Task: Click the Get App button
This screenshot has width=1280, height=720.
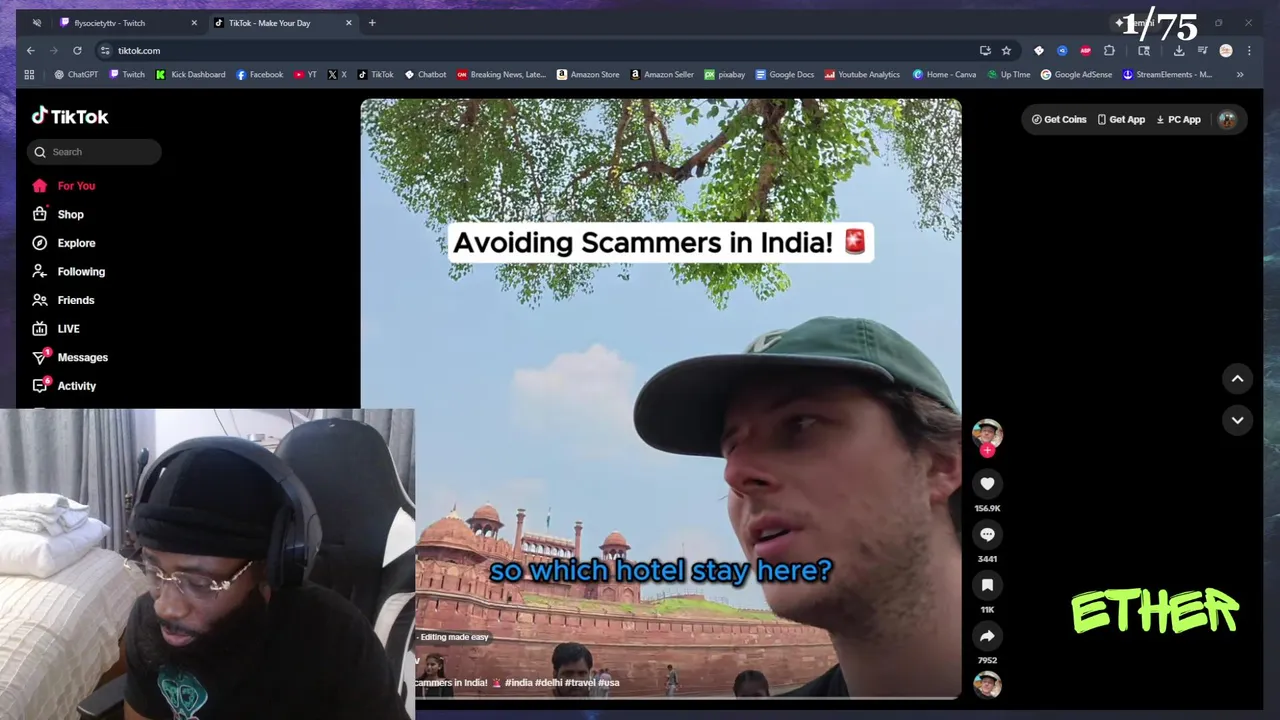Action: click(x=1121, y=120)
